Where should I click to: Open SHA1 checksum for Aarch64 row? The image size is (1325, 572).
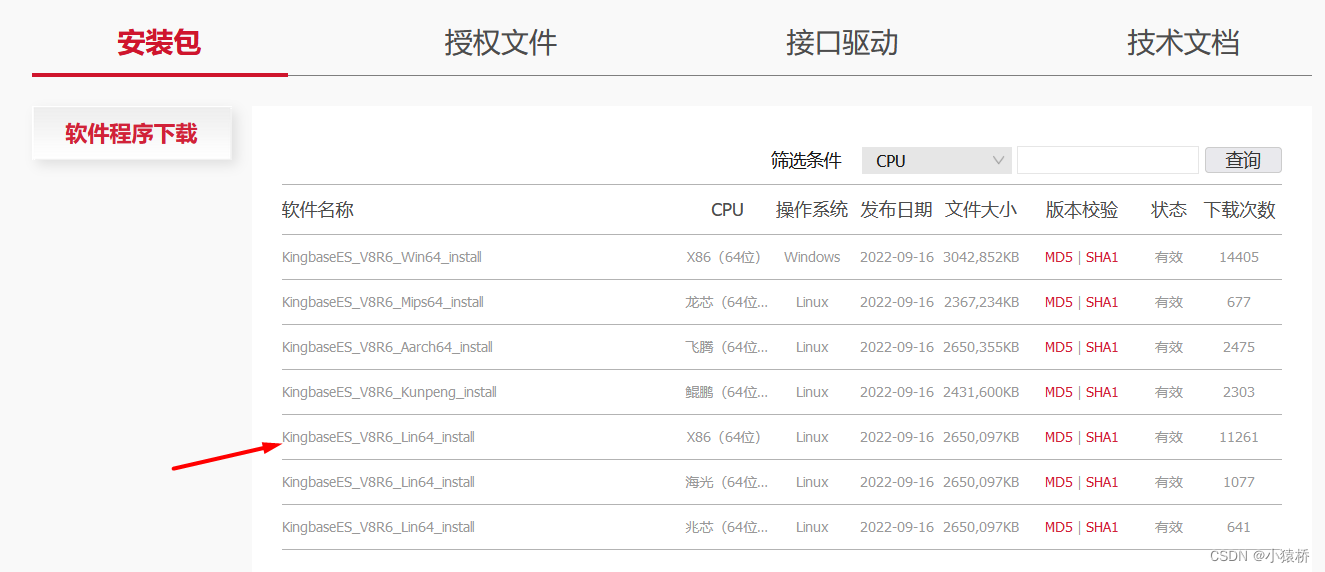pos(1102,347)
